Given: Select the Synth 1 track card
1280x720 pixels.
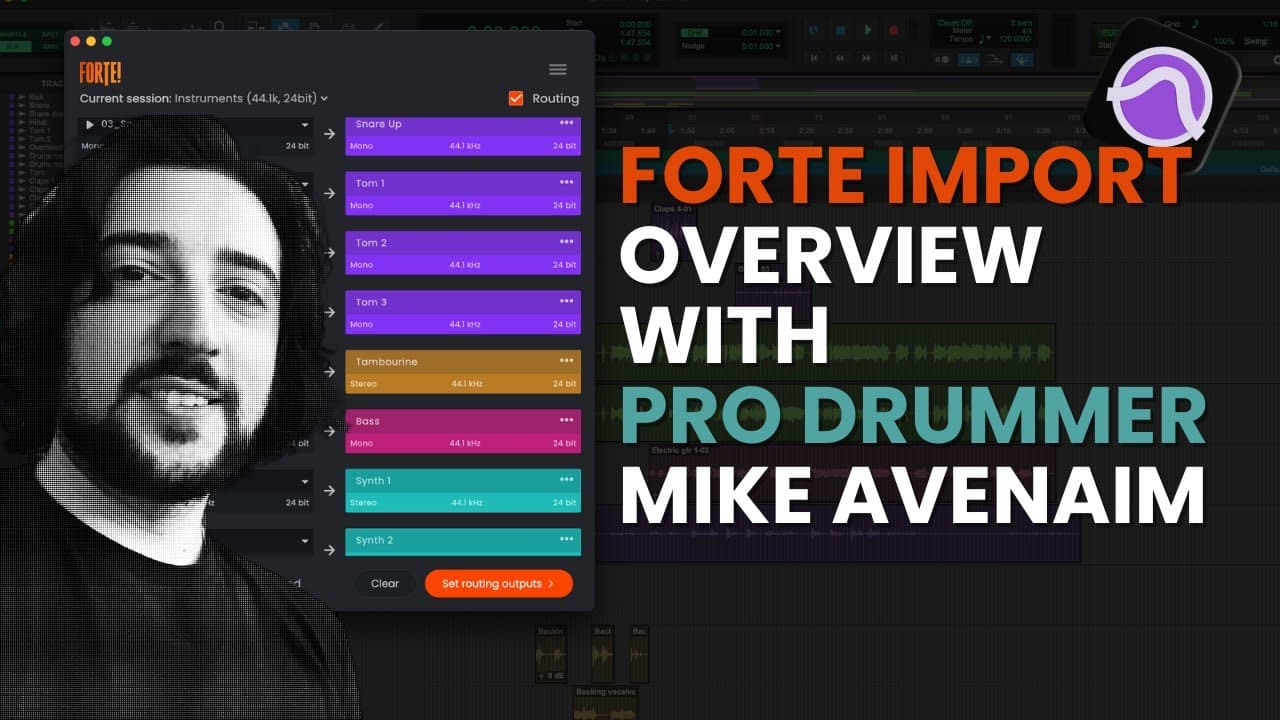Looking at the screenshot, I should (x=463, y=491).
